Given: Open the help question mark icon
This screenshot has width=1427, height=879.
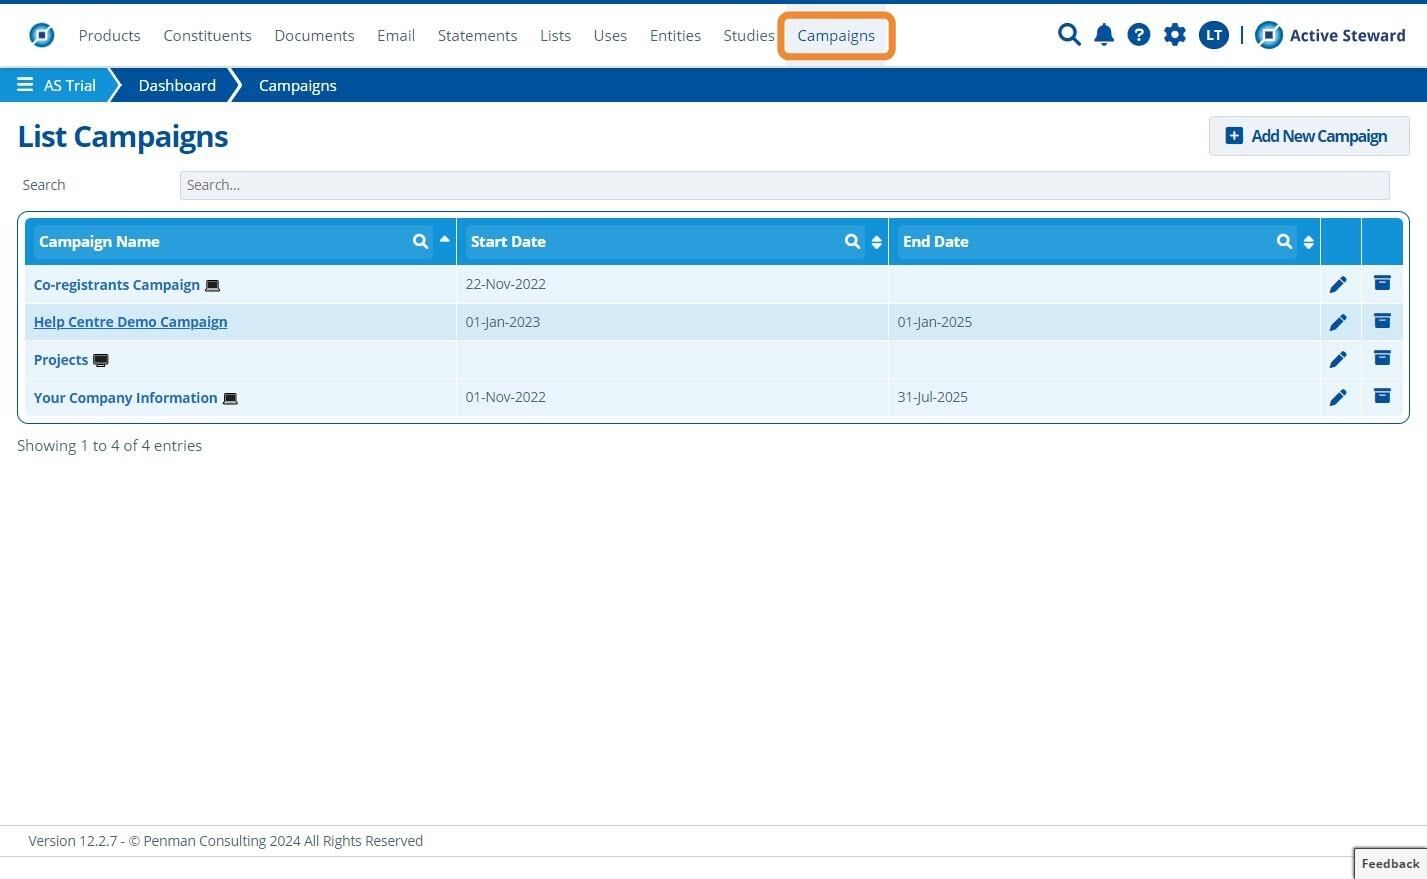Looking at the screenshot, I should click(x=1138, y=35).
